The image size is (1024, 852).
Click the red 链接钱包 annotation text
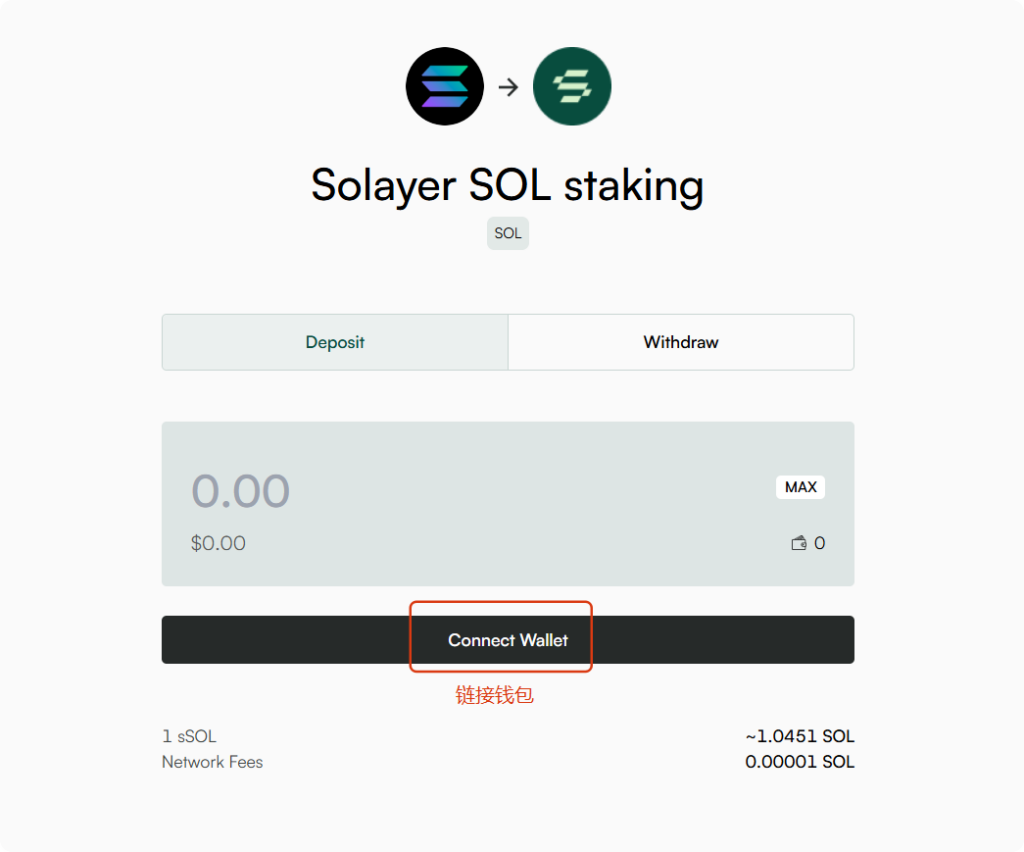point(494,695)
